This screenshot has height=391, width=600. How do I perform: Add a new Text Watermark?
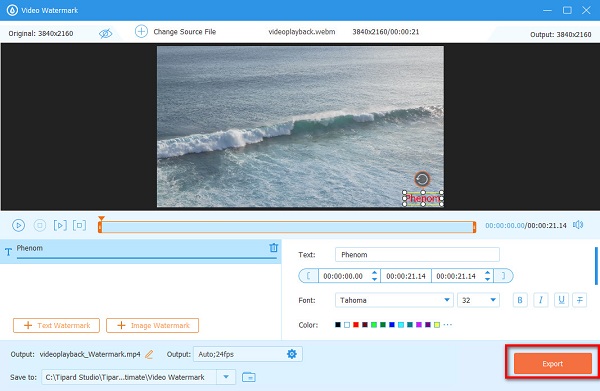pyautogui.click(x=56, y=326)
